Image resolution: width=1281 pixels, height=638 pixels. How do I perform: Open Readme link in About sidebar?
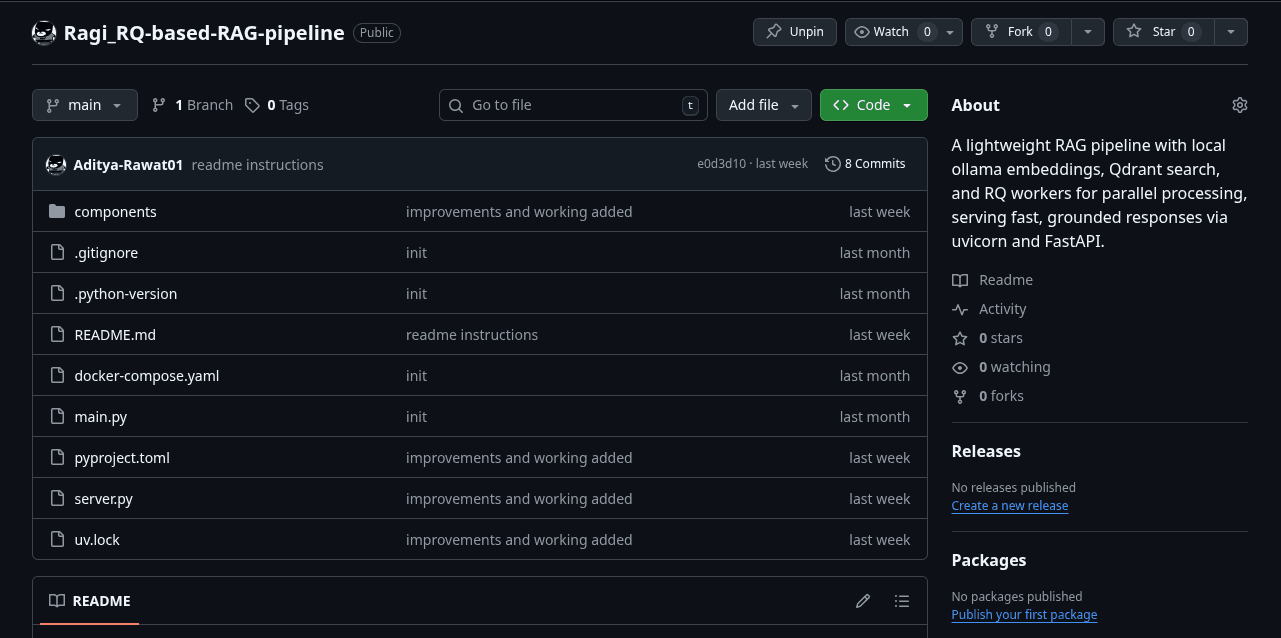1005,280
